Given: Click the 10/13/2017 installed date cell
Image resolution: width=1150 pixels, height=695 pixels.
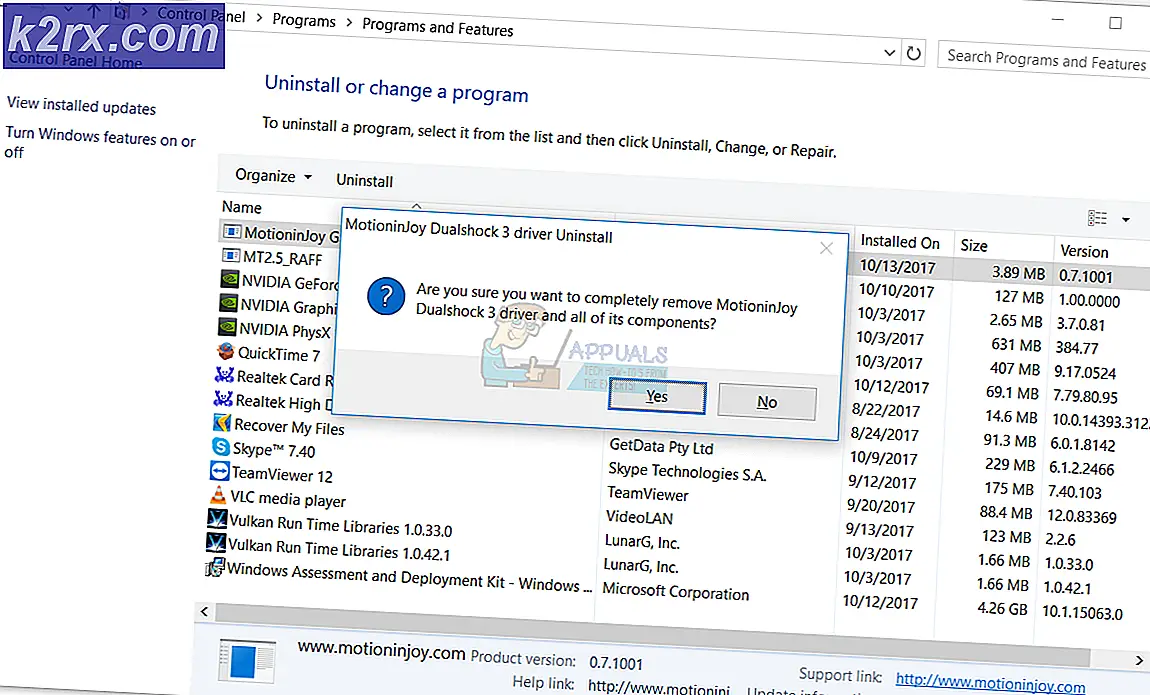Looking at the screenshot, I should pos(898,266).
